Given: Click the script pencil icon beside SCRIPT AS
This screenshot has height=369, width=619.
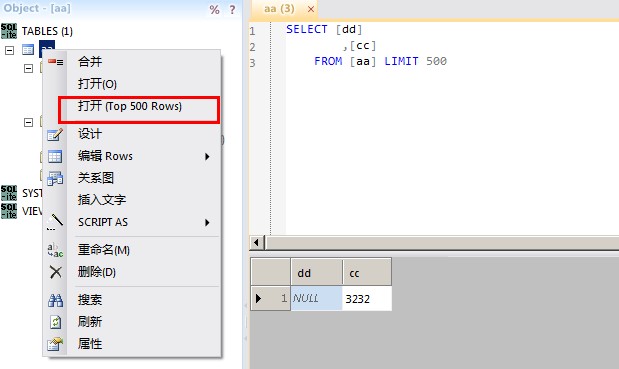Looking at the screenshot, I should [x=55, y=222].
